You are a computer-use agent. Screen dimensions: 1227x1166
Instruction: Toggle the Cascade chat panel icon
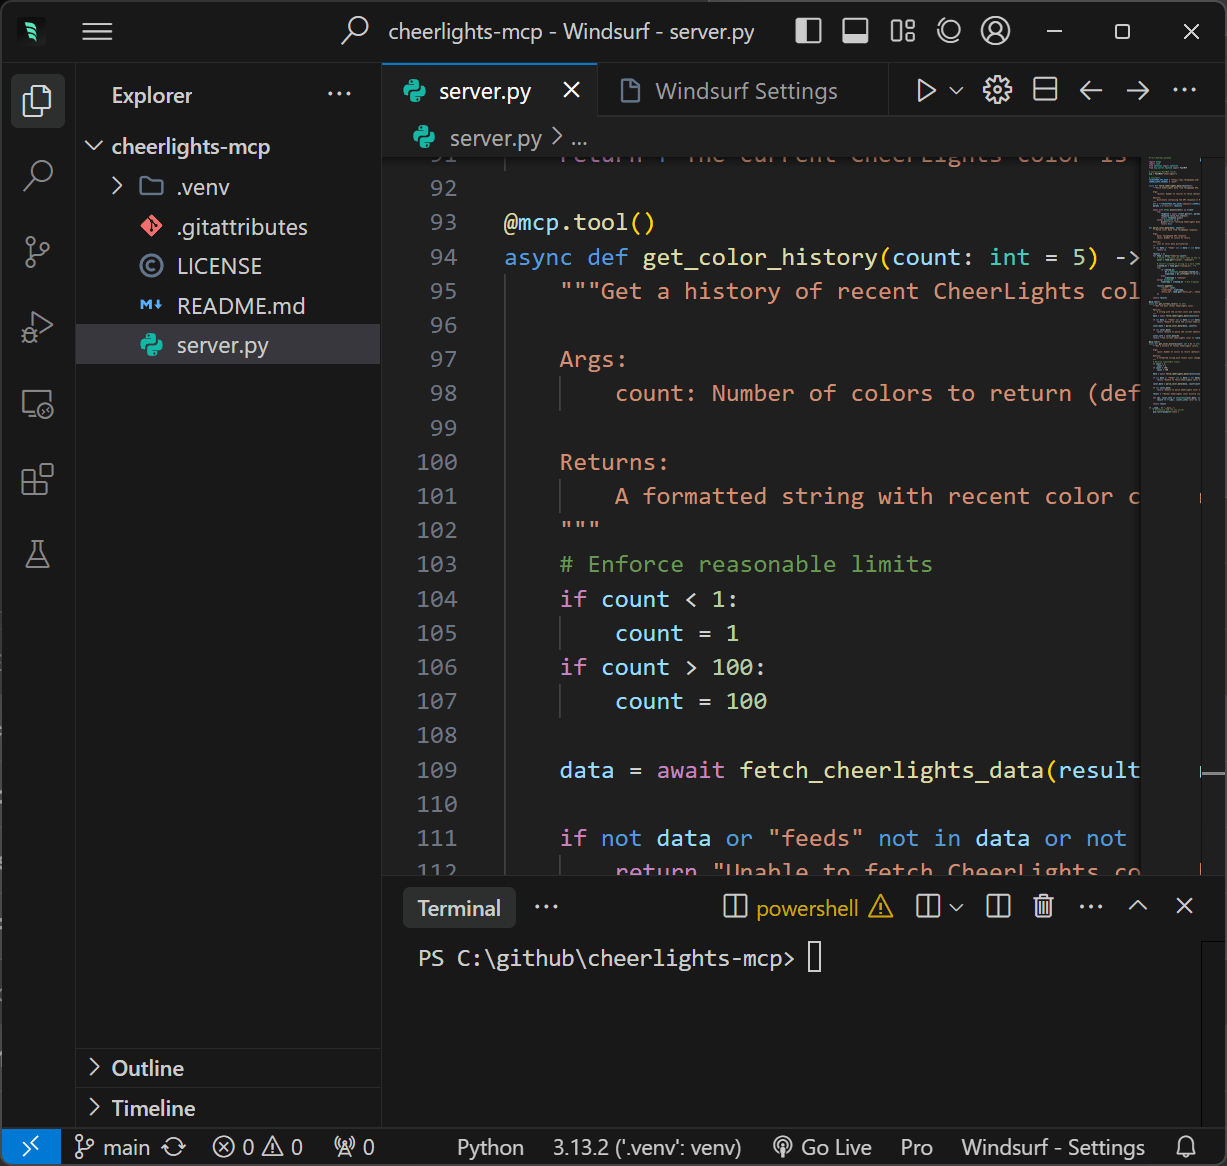click(948, 31)
